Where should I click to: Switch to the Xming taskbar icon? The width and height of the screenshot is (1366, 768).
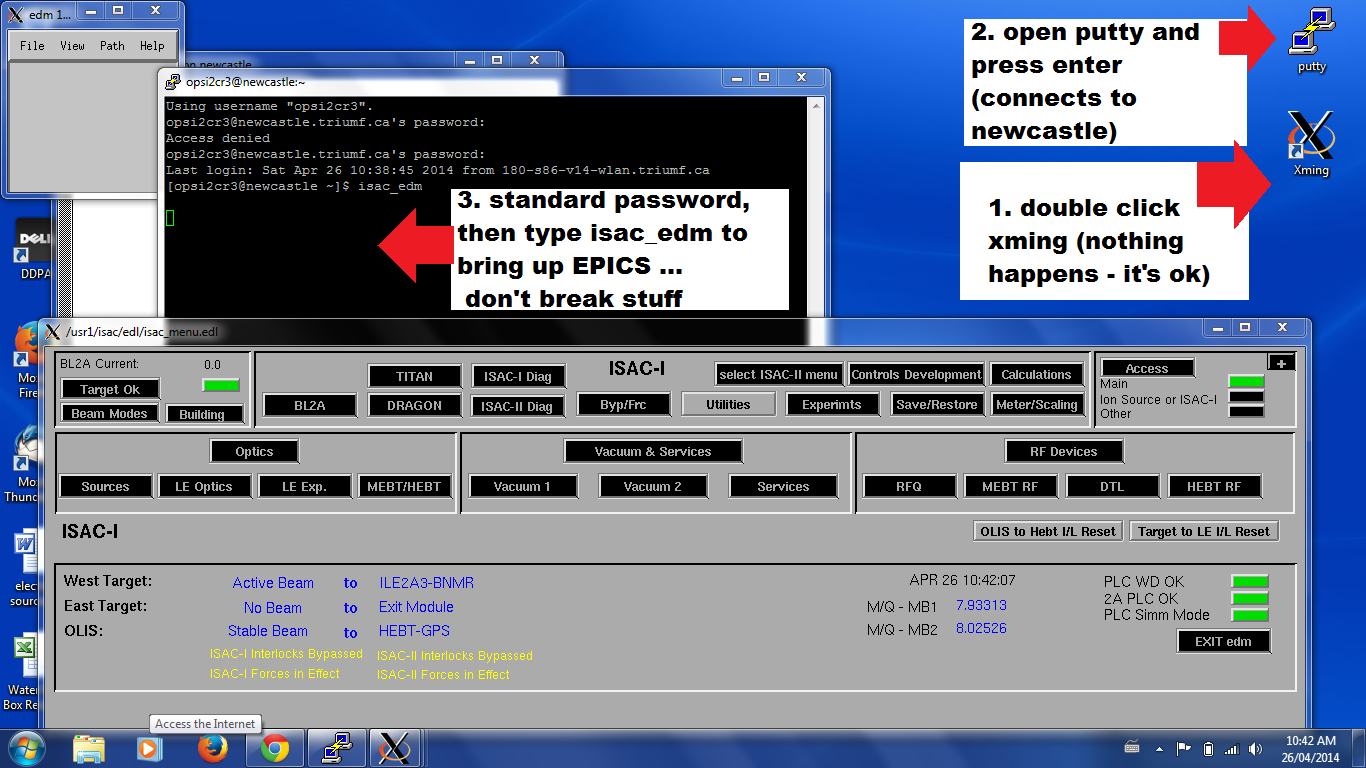tap(395, 748)
